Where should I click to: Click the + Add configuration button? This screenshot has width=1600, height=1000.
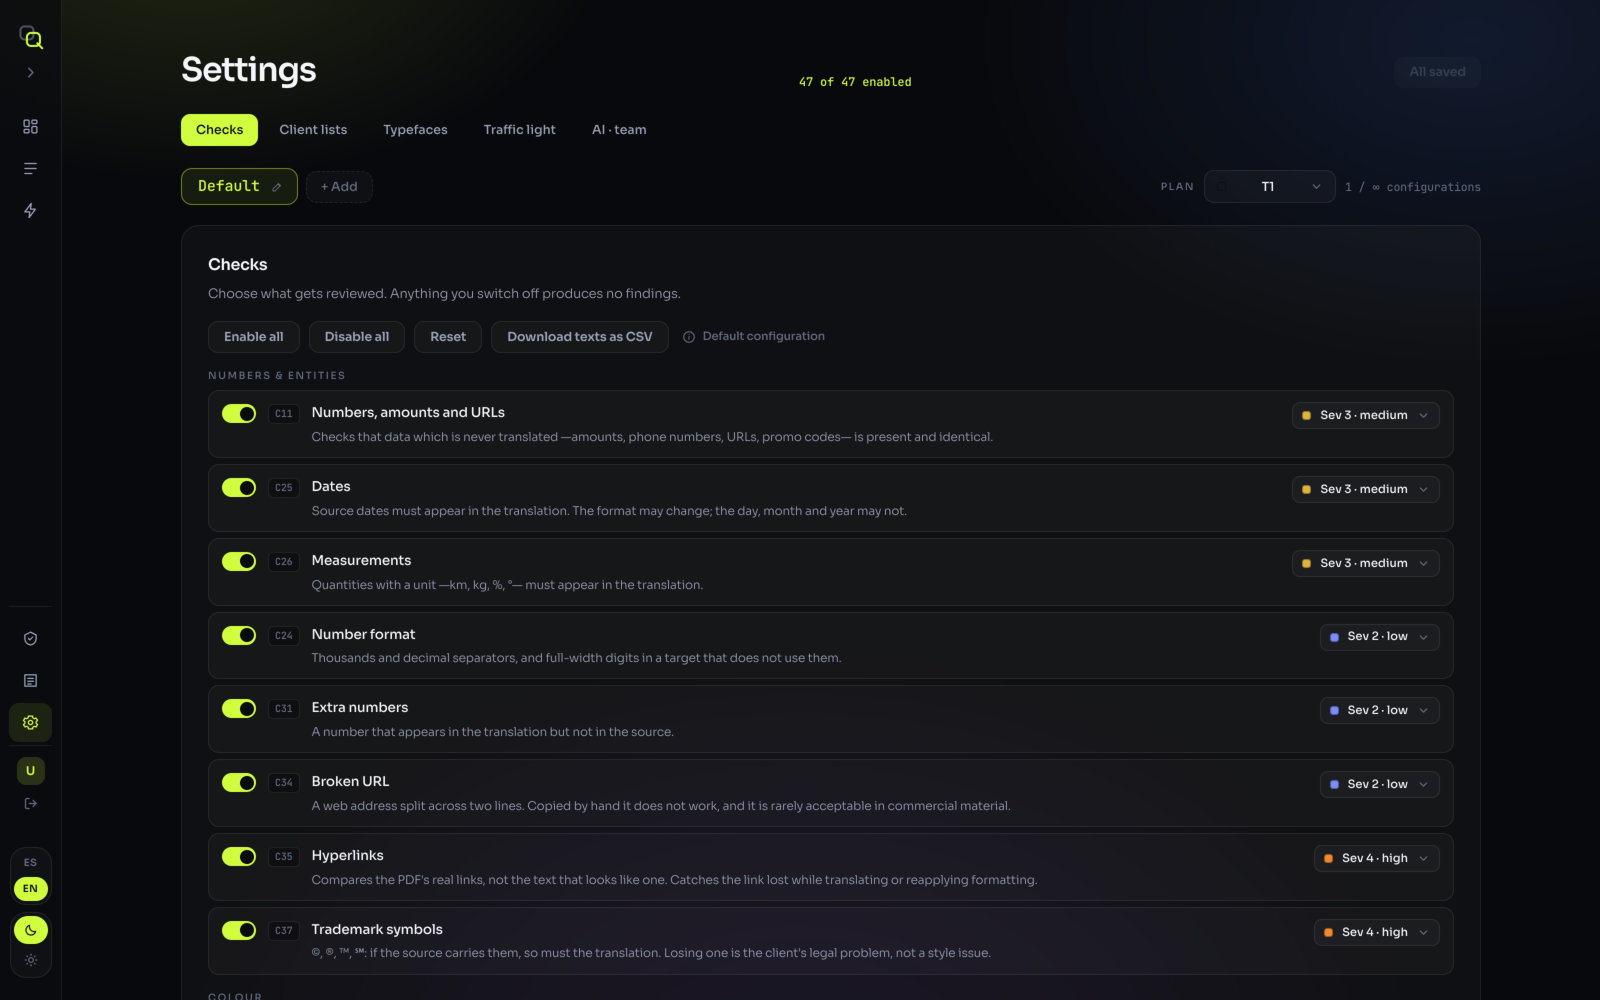339,187
